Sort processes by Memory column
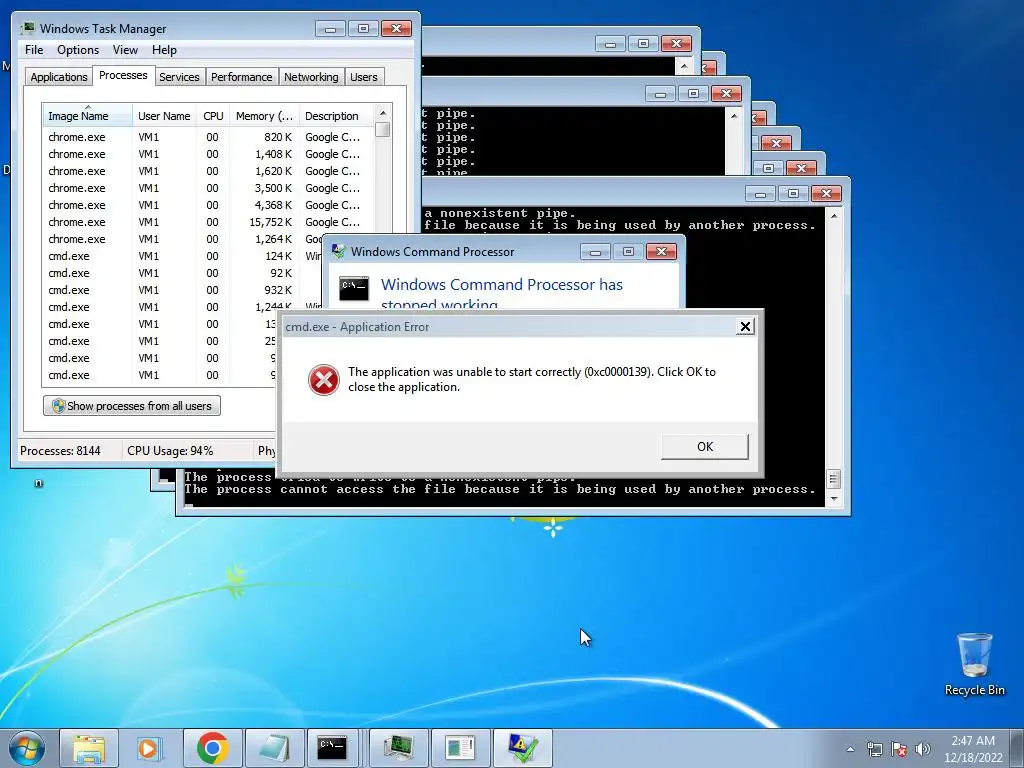The image size is (1024, 768). click(x=264, y=116)
